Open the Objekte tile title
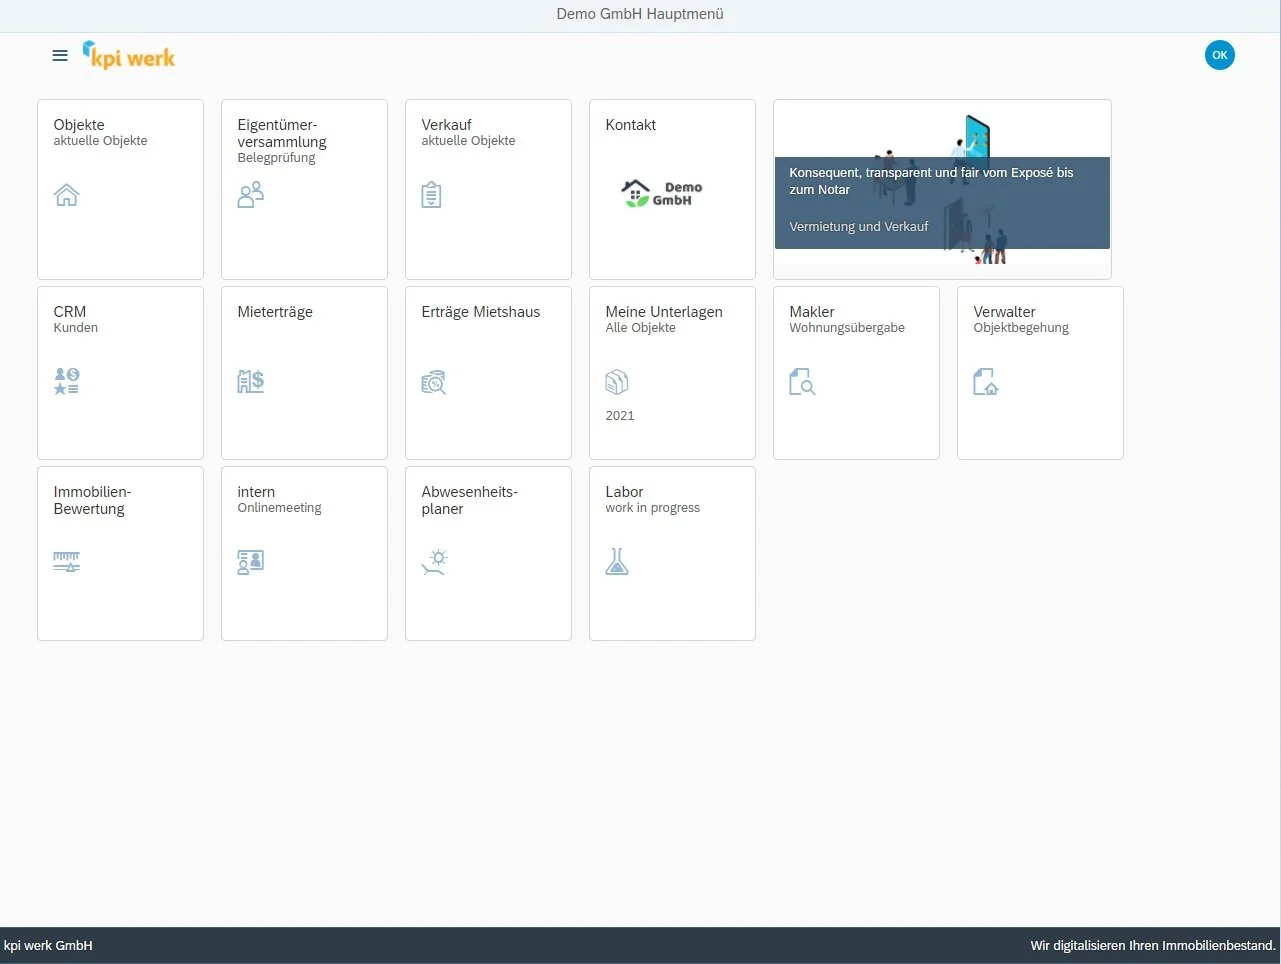 pyautogui.click(x=79, y=125)
